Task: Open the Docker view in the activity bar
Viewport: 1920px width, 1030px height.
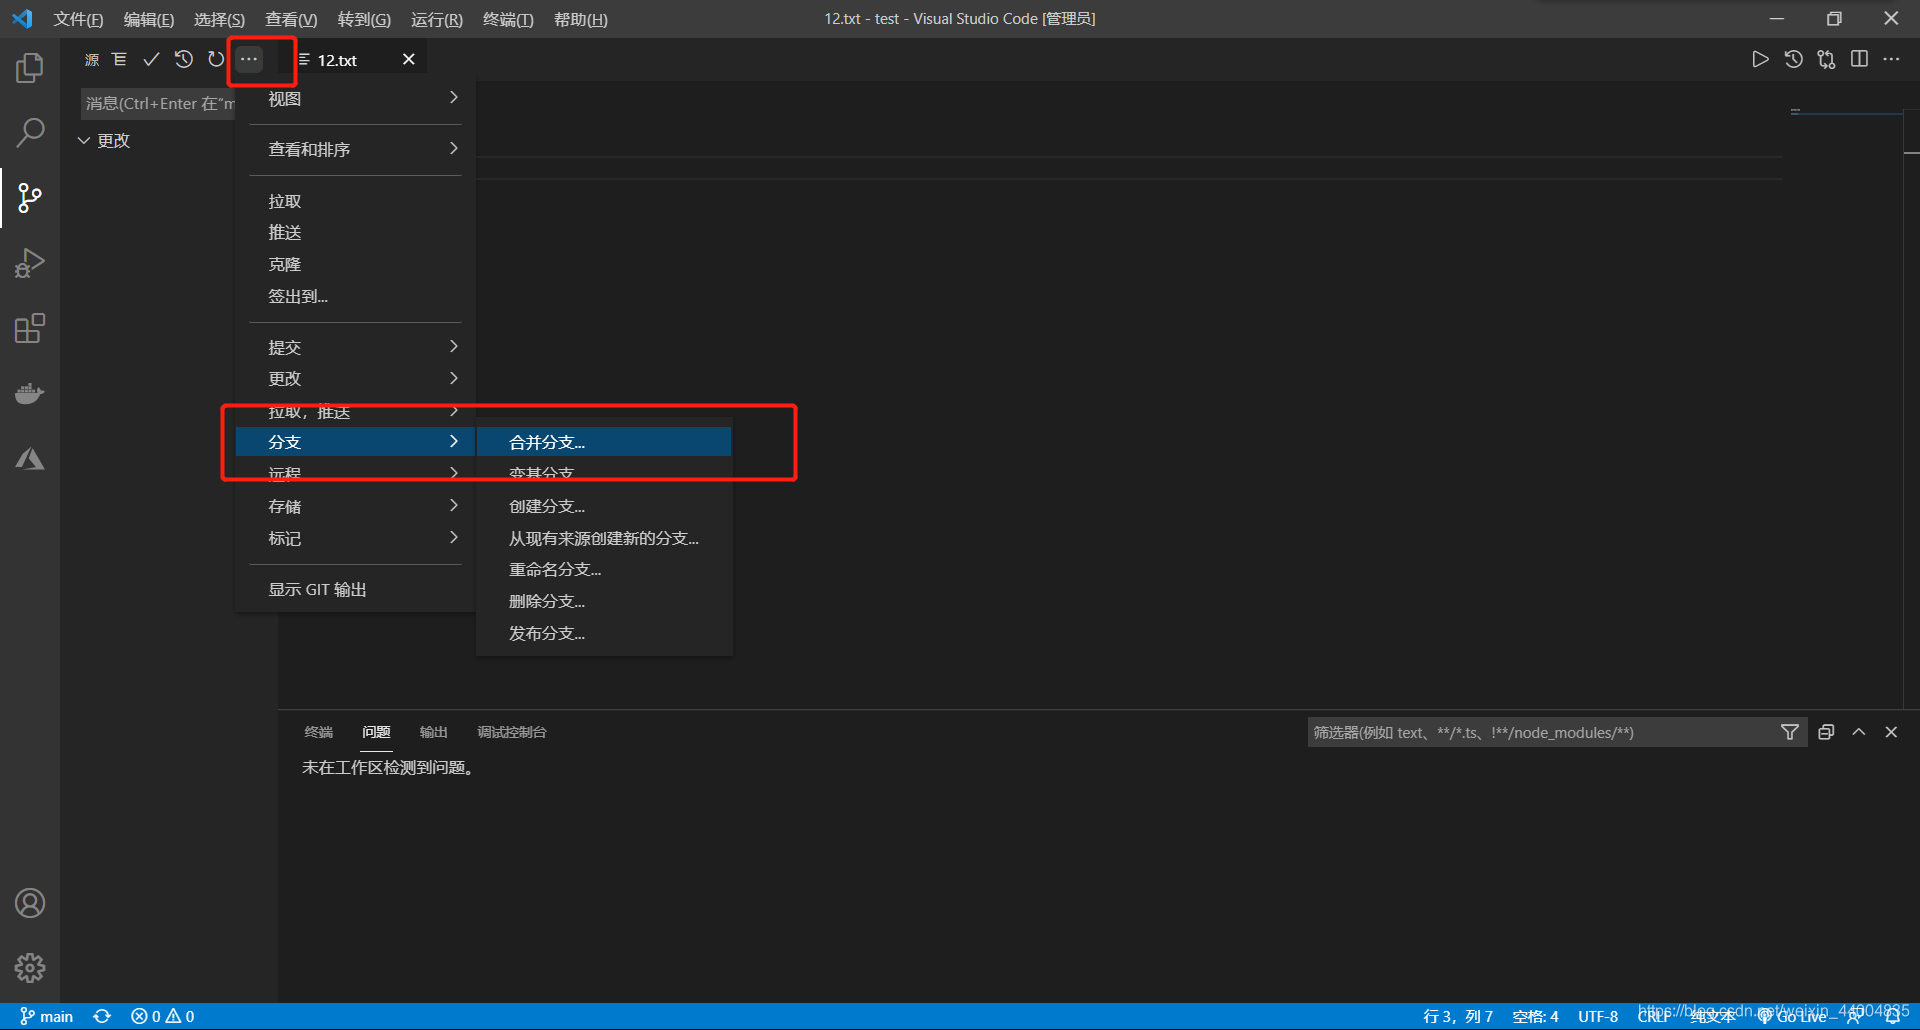Action: click(30, 393)
